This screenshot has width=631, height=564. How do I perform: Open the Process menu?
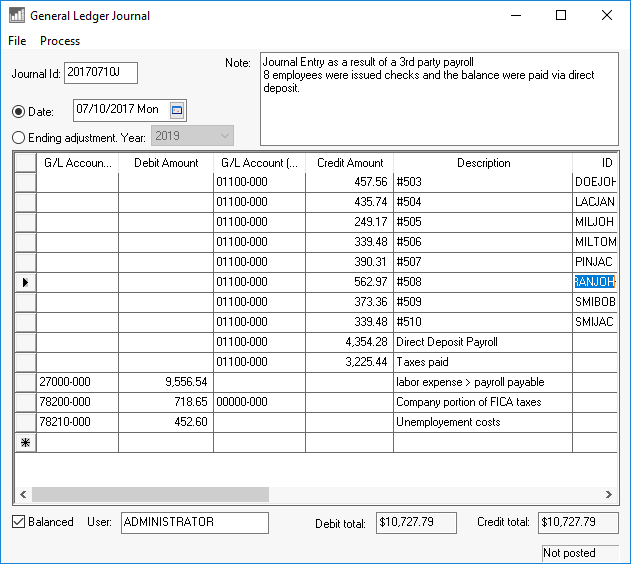(60, 41)
